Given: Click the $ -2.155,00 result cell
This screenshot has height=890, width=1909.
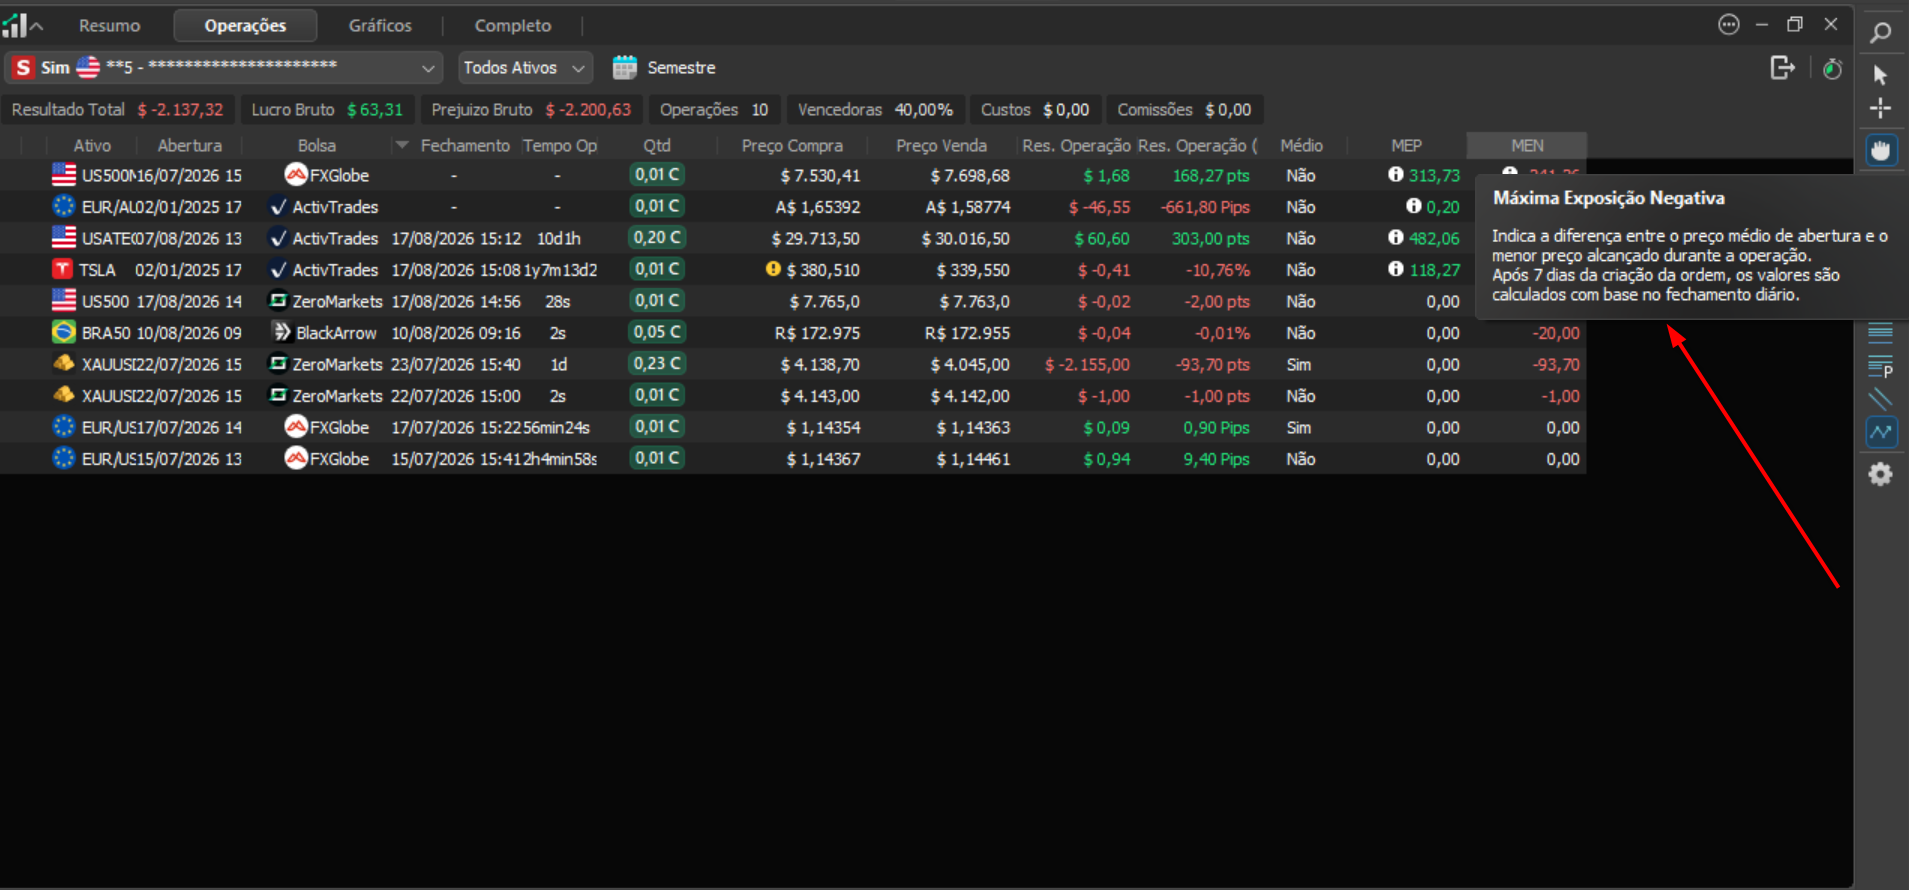Looking at the screenshot, I should click(1087, 365).
